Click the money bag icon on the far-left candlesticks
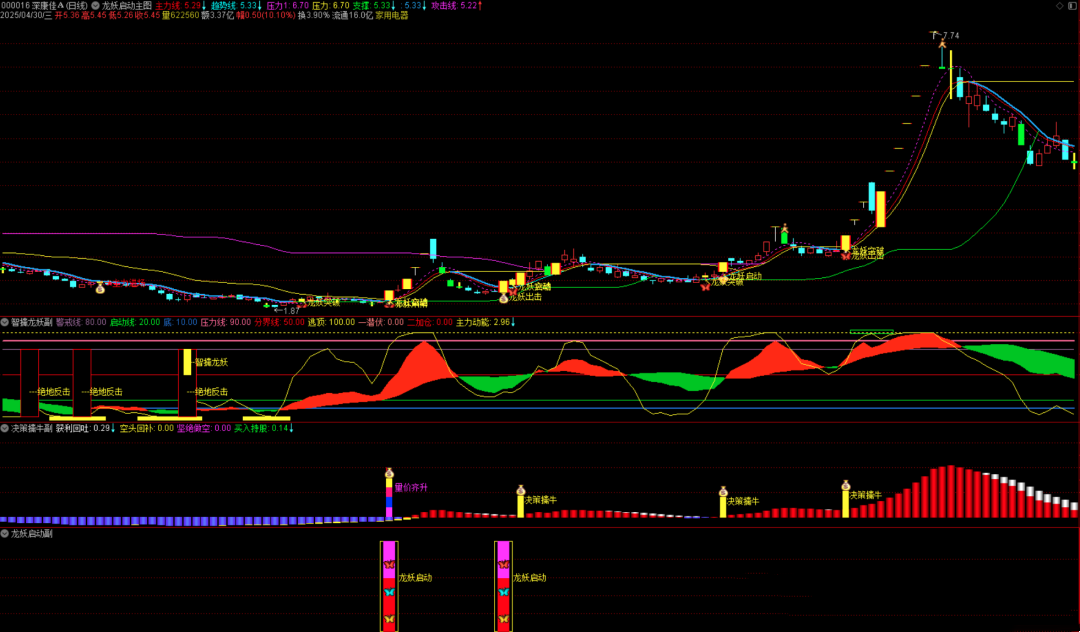 click(x=100, y=289)
